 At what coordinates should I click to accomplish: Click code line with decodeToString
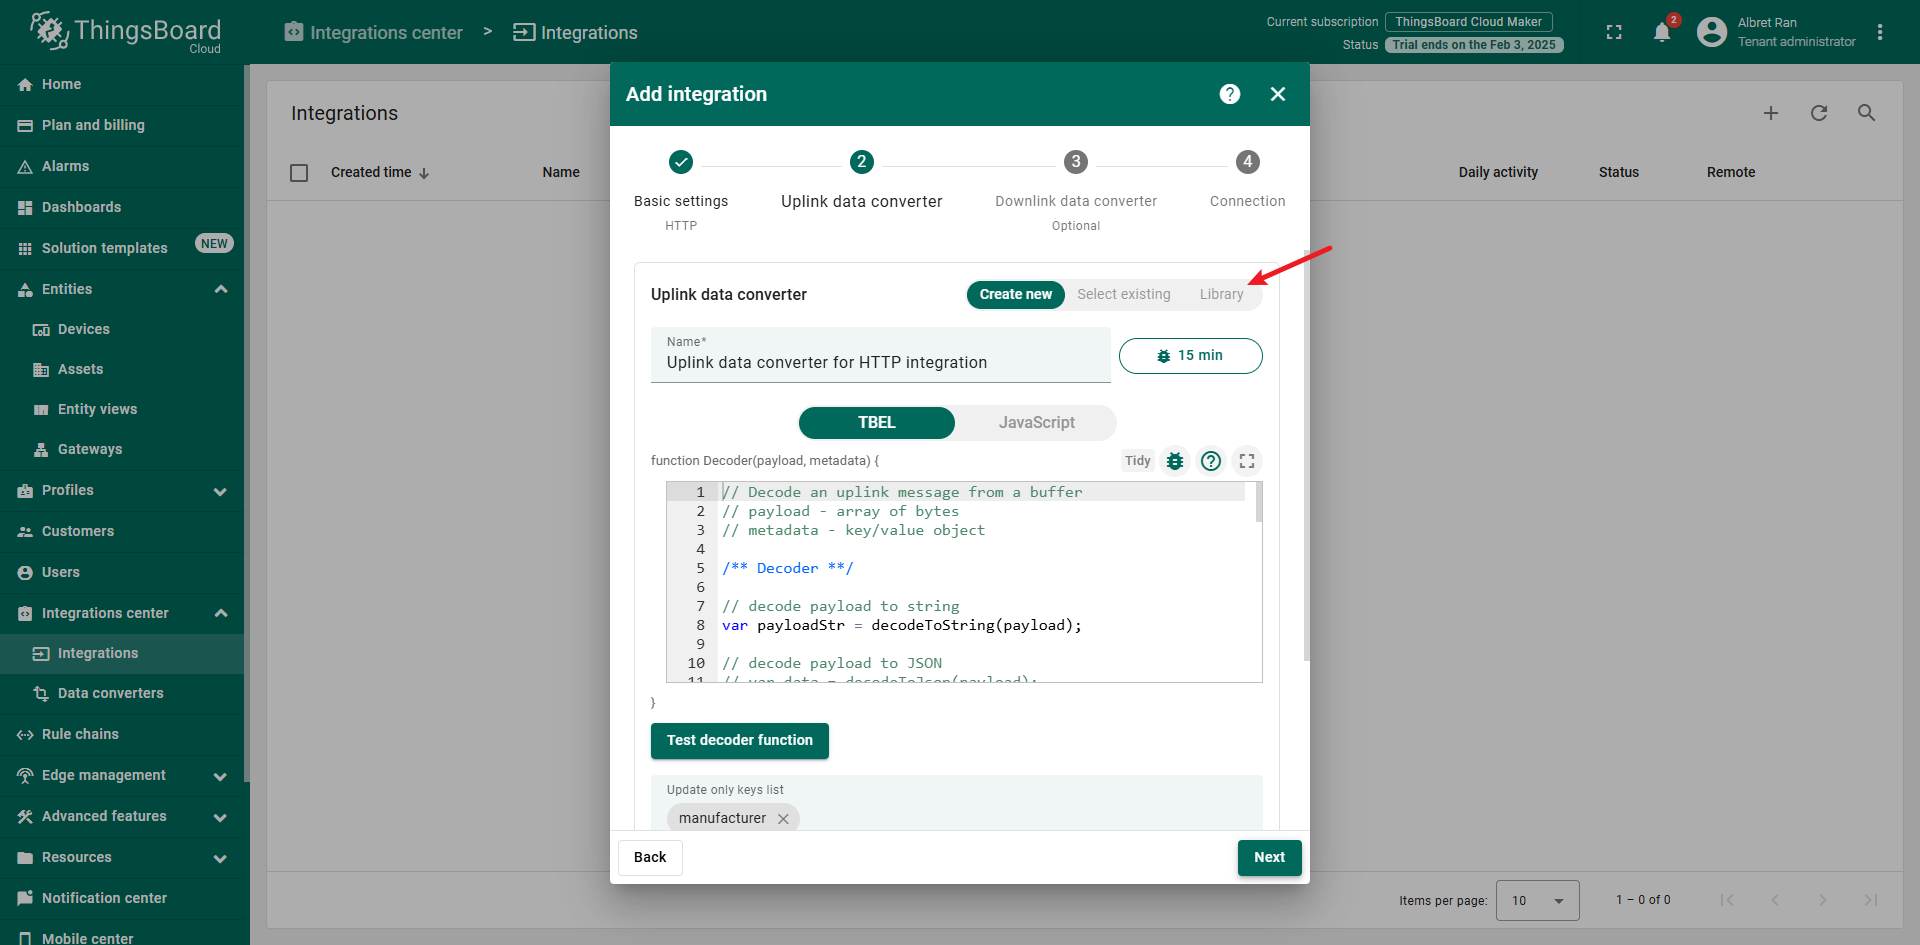[x=902, y=625]
